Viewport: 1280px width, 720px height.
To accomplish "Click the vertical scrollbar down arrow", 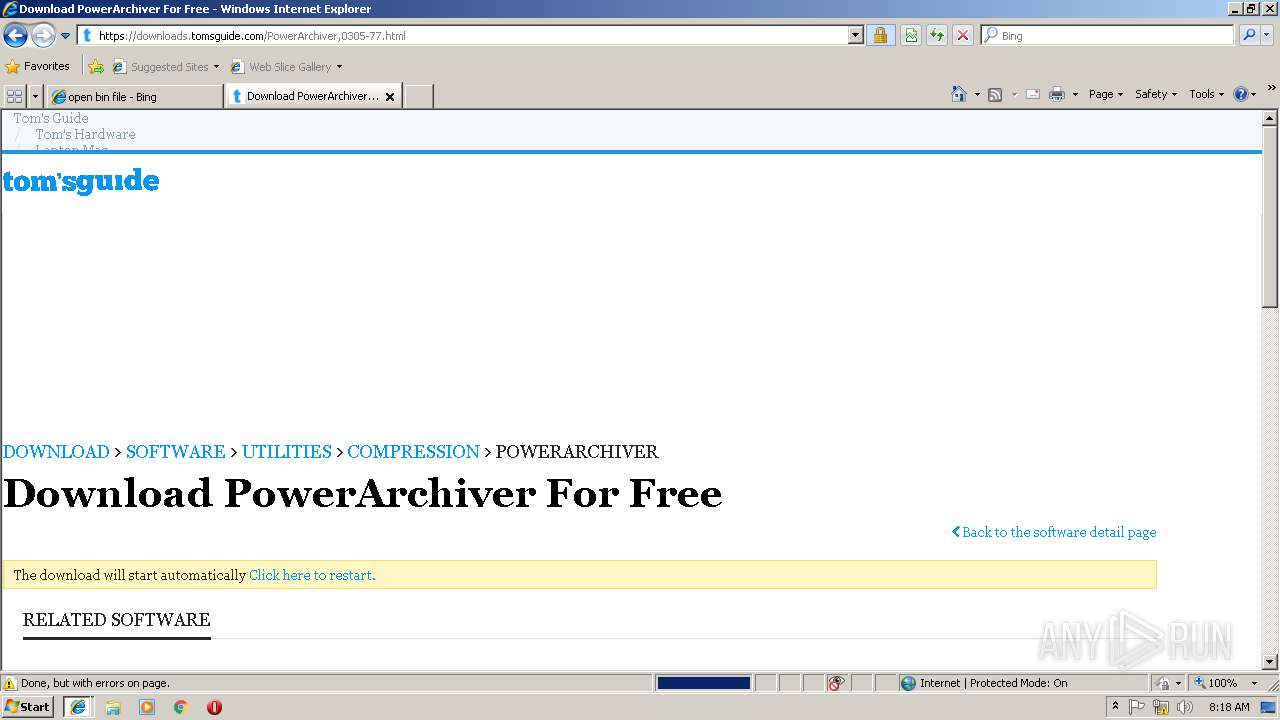I will (x=1270, y=661).
